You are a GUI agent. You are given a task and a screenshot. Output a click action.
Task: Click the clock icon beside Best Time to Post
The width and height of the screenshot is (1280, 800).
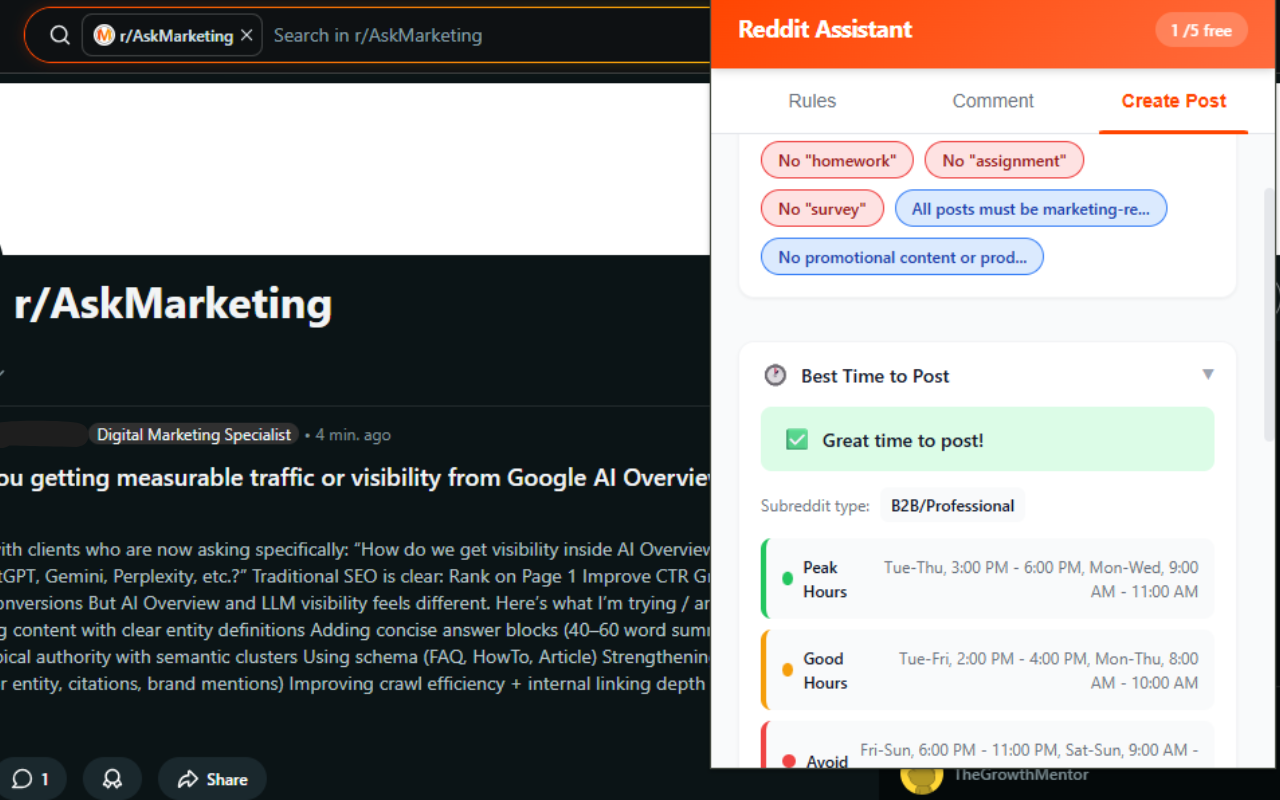[x=775, y=375]
